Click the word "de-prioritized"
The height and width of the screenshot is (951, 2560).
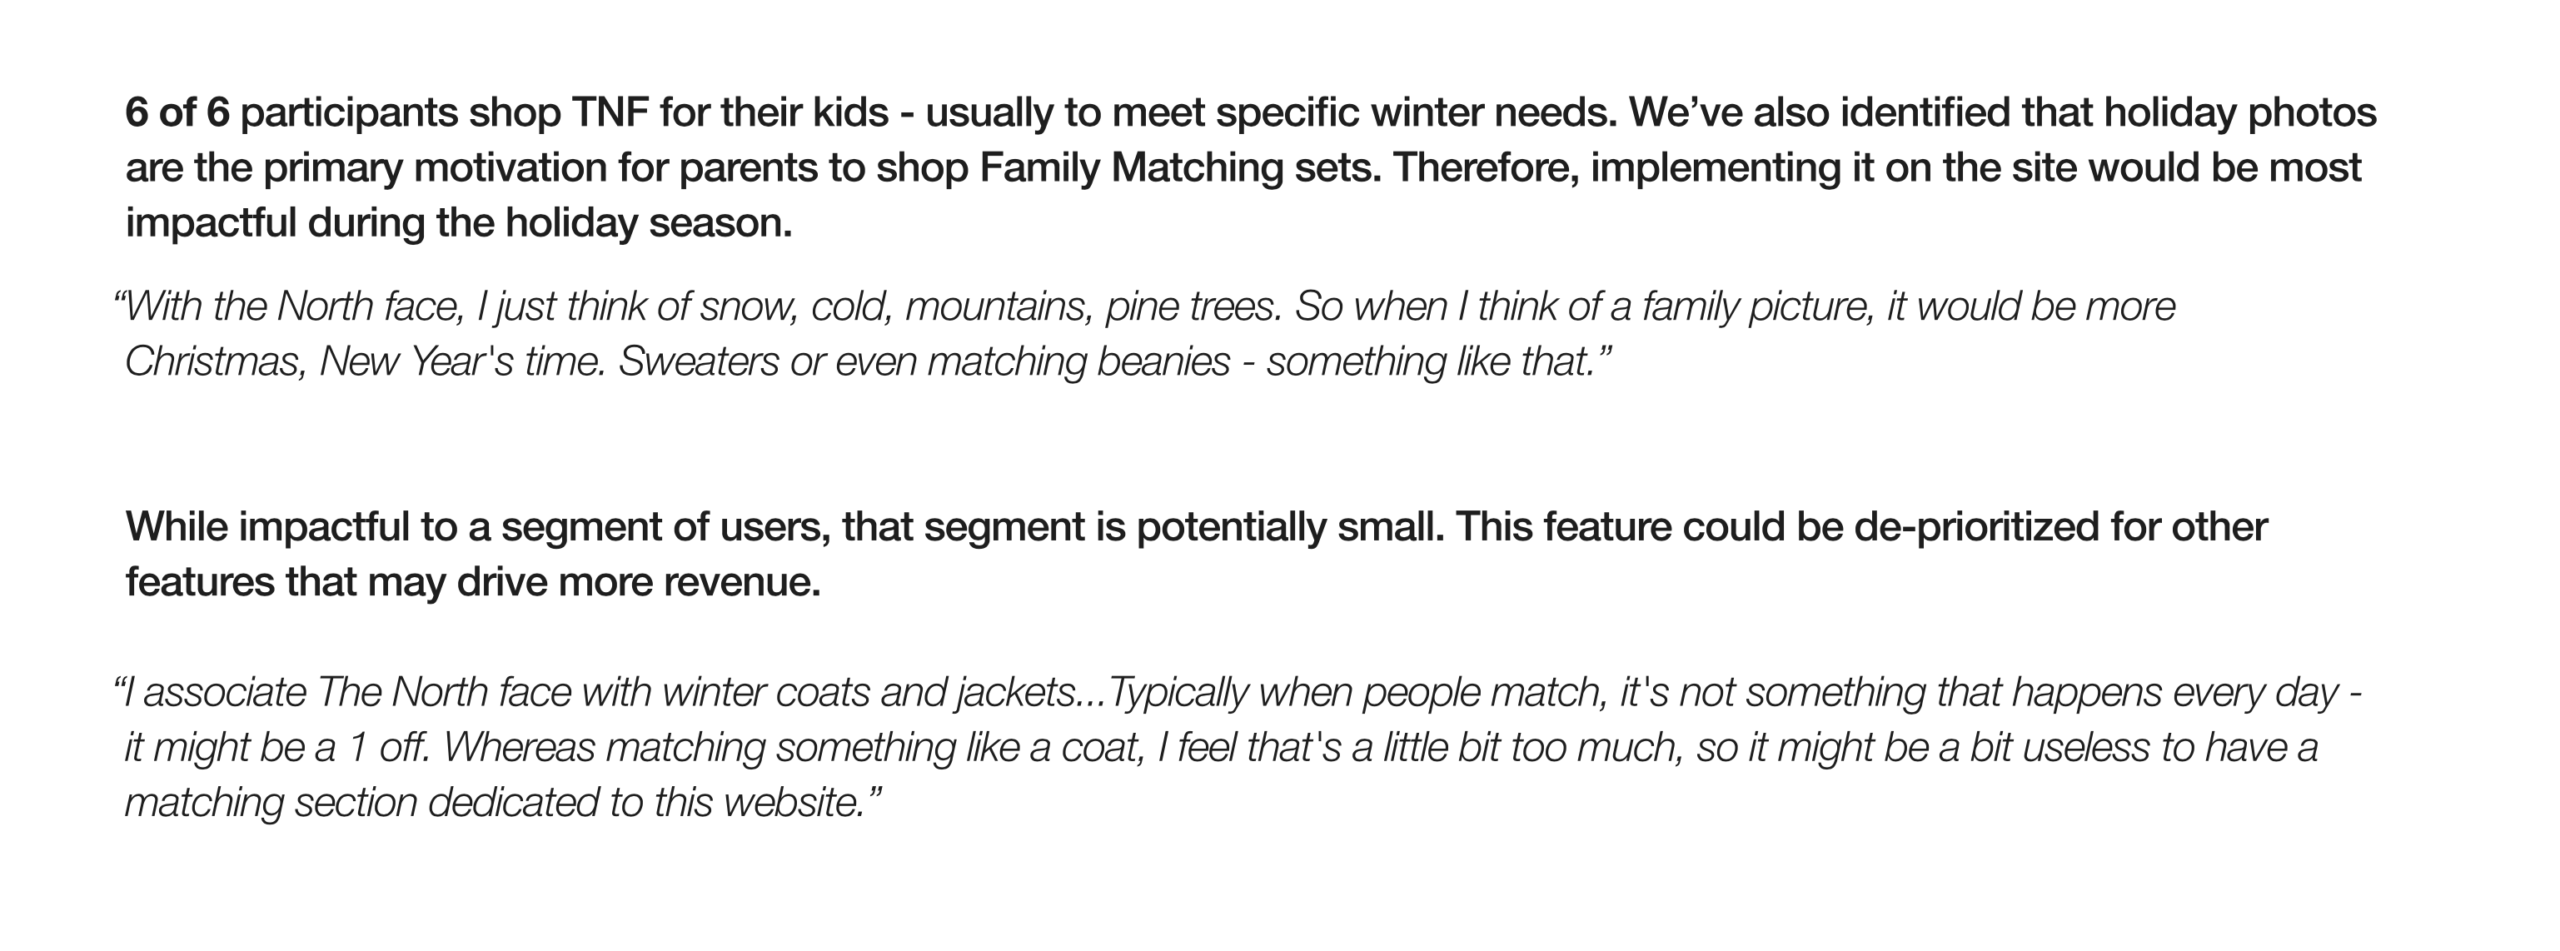click(x=1976, y=526)
